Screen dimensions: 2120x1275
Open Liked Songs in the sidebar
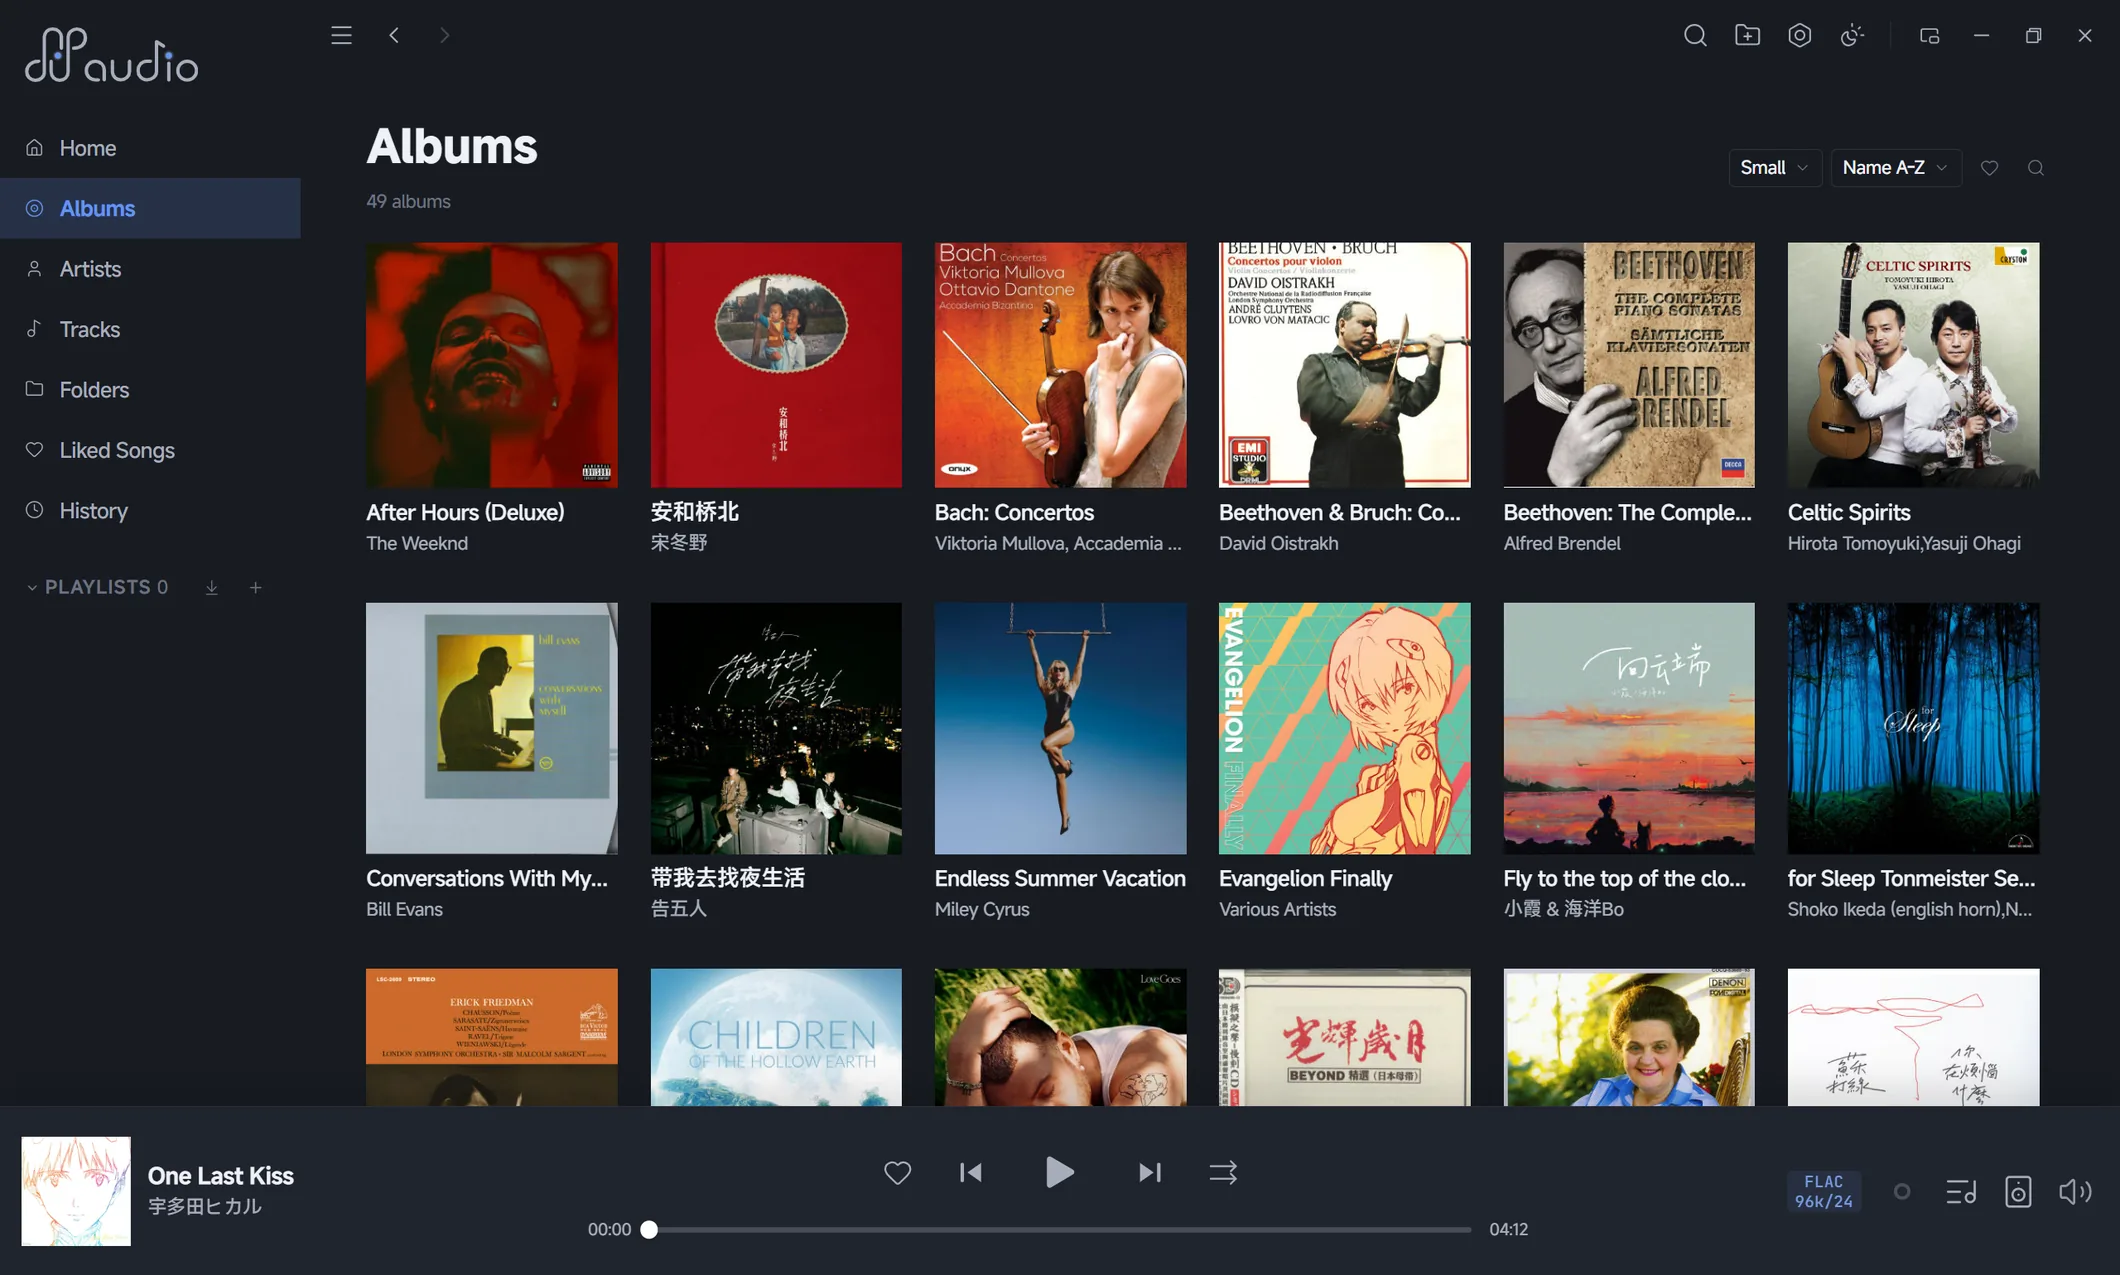pyautogui.click(x=150, y=450)
